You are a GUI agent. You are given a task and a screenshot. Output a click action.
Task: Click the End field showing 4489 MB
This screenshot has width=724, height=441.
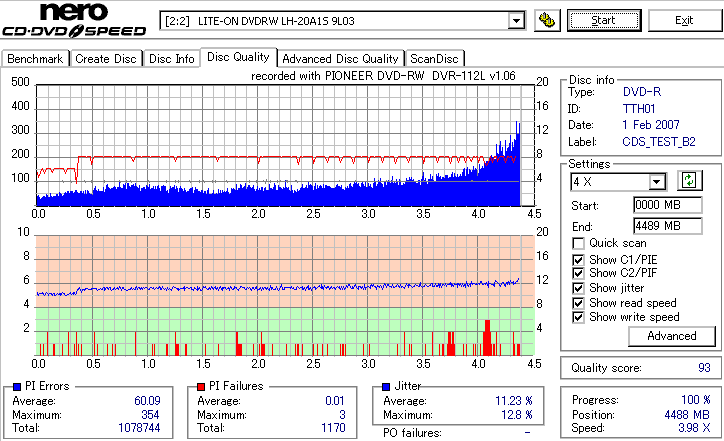point(668,226)
